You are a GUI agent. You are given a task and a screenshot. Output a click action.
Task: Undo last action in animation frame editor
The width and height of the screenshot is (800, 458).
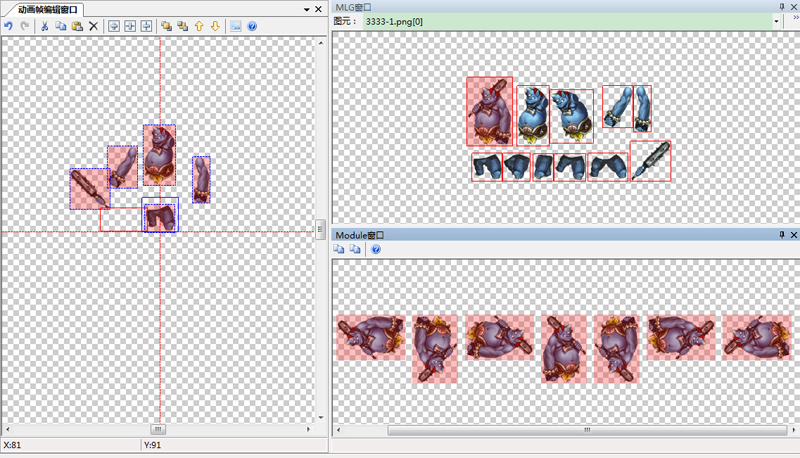[8, 26]
